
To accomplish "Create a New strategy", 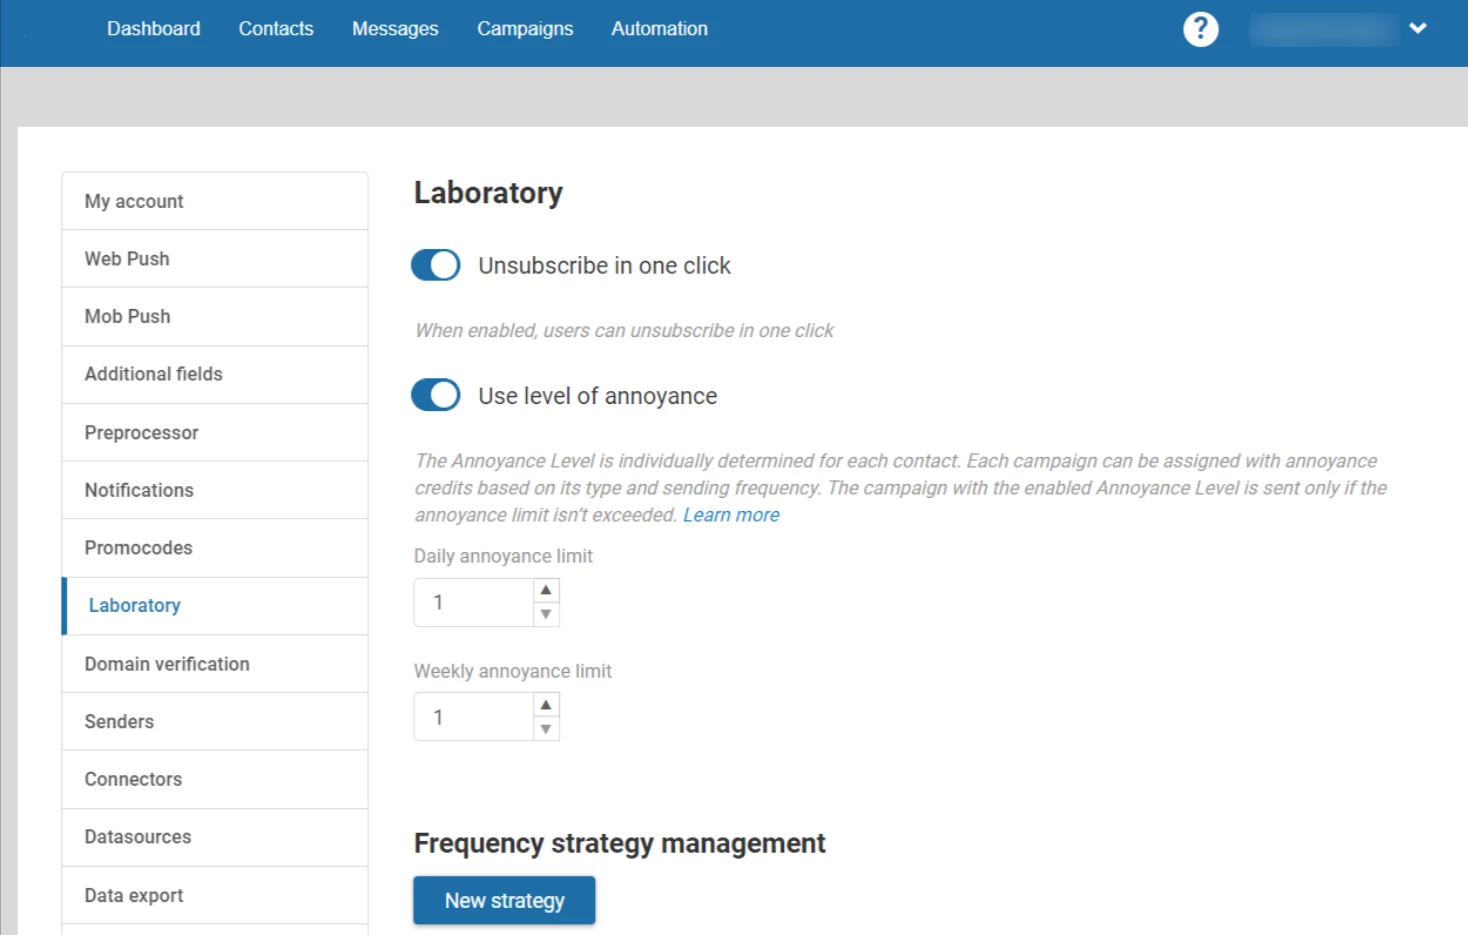I will tap(504, 900).
